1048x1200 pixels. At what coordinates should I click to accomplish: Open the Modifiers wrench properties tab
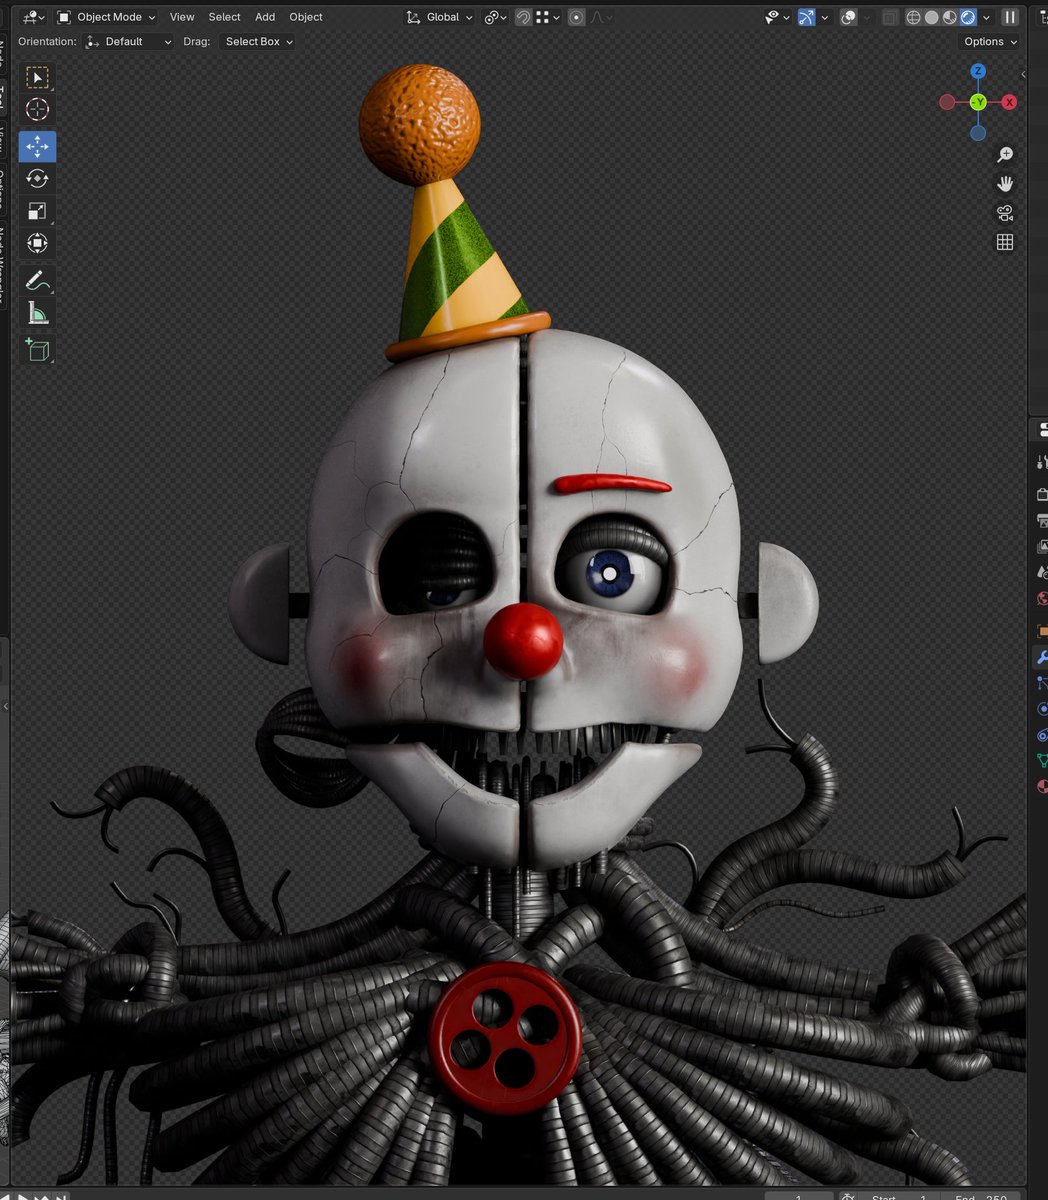click(1042, 657)
